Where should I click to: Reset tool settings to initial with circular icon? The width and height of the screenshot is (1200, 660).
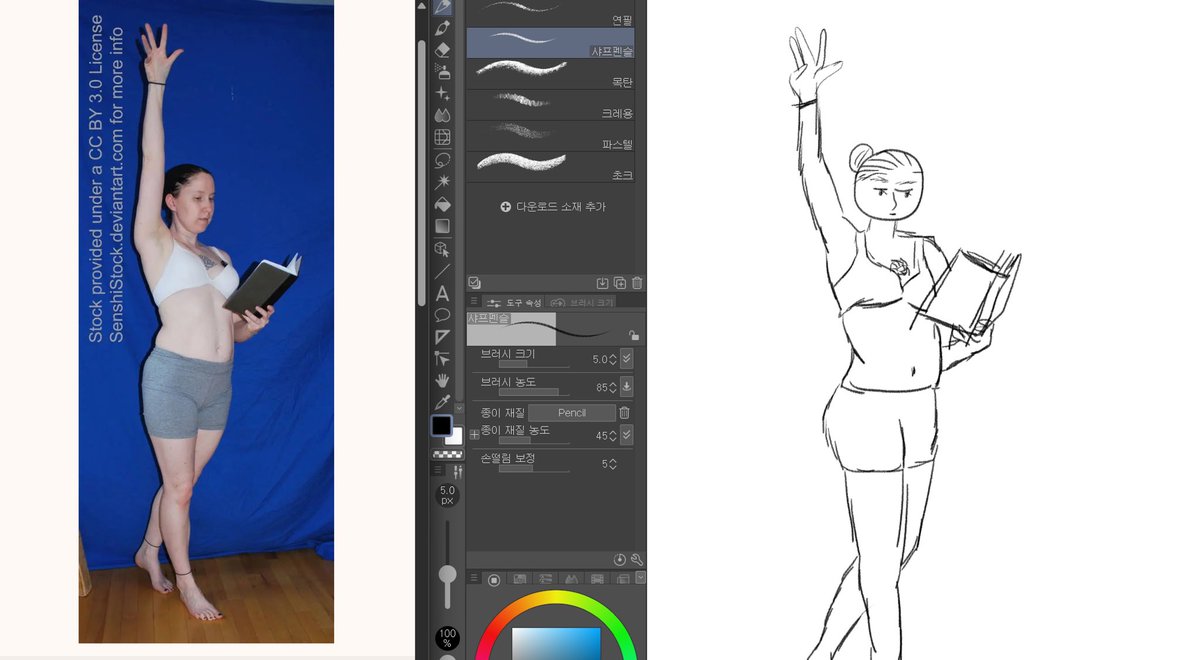pos(620,560)
